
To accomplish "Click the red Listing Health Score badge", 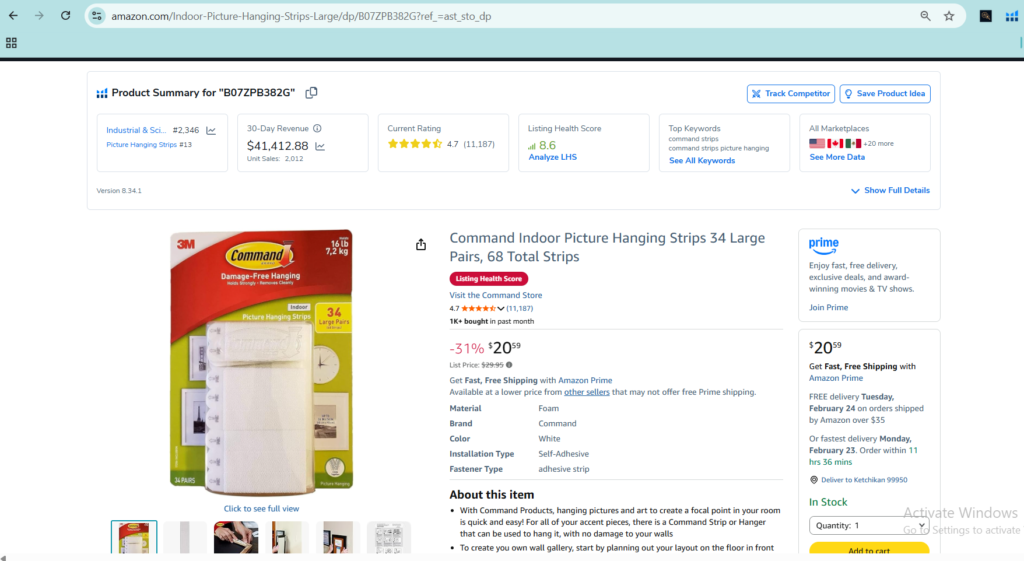I will (488, 279).
